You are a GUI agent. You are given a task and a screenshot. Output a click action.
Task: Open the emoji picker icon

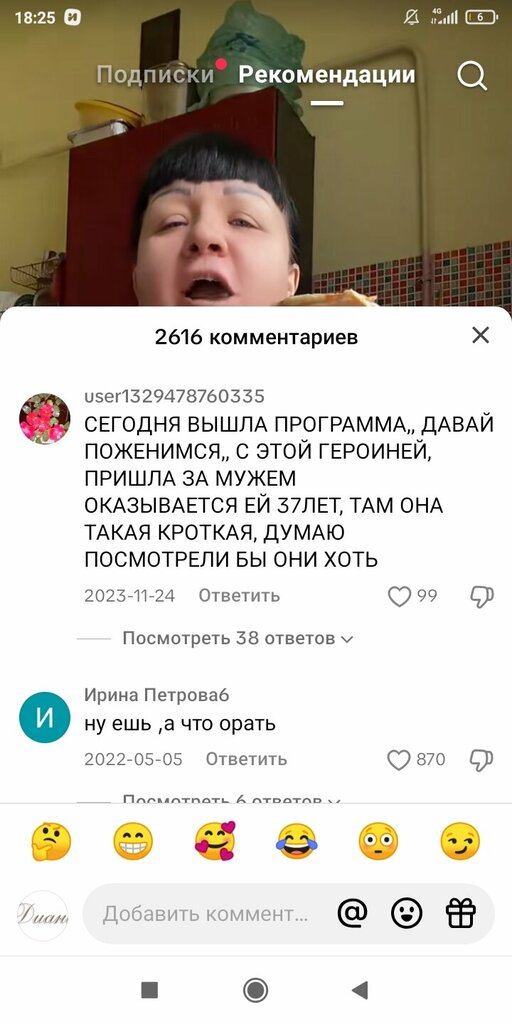pyautogui.click(x=406, y=913)
